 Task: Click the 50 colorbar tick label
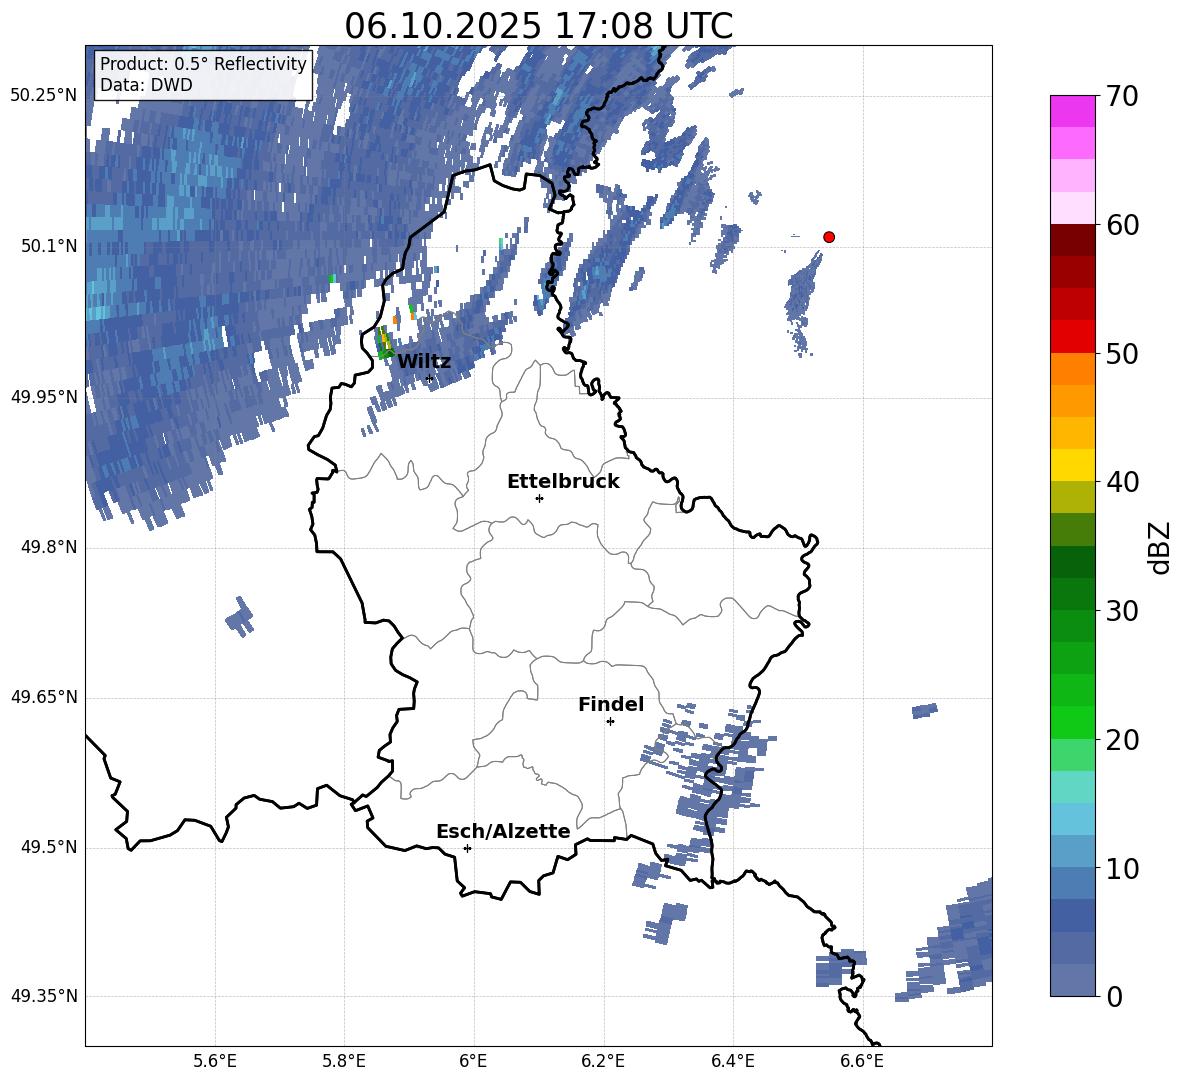click(x=1122, y=354)
